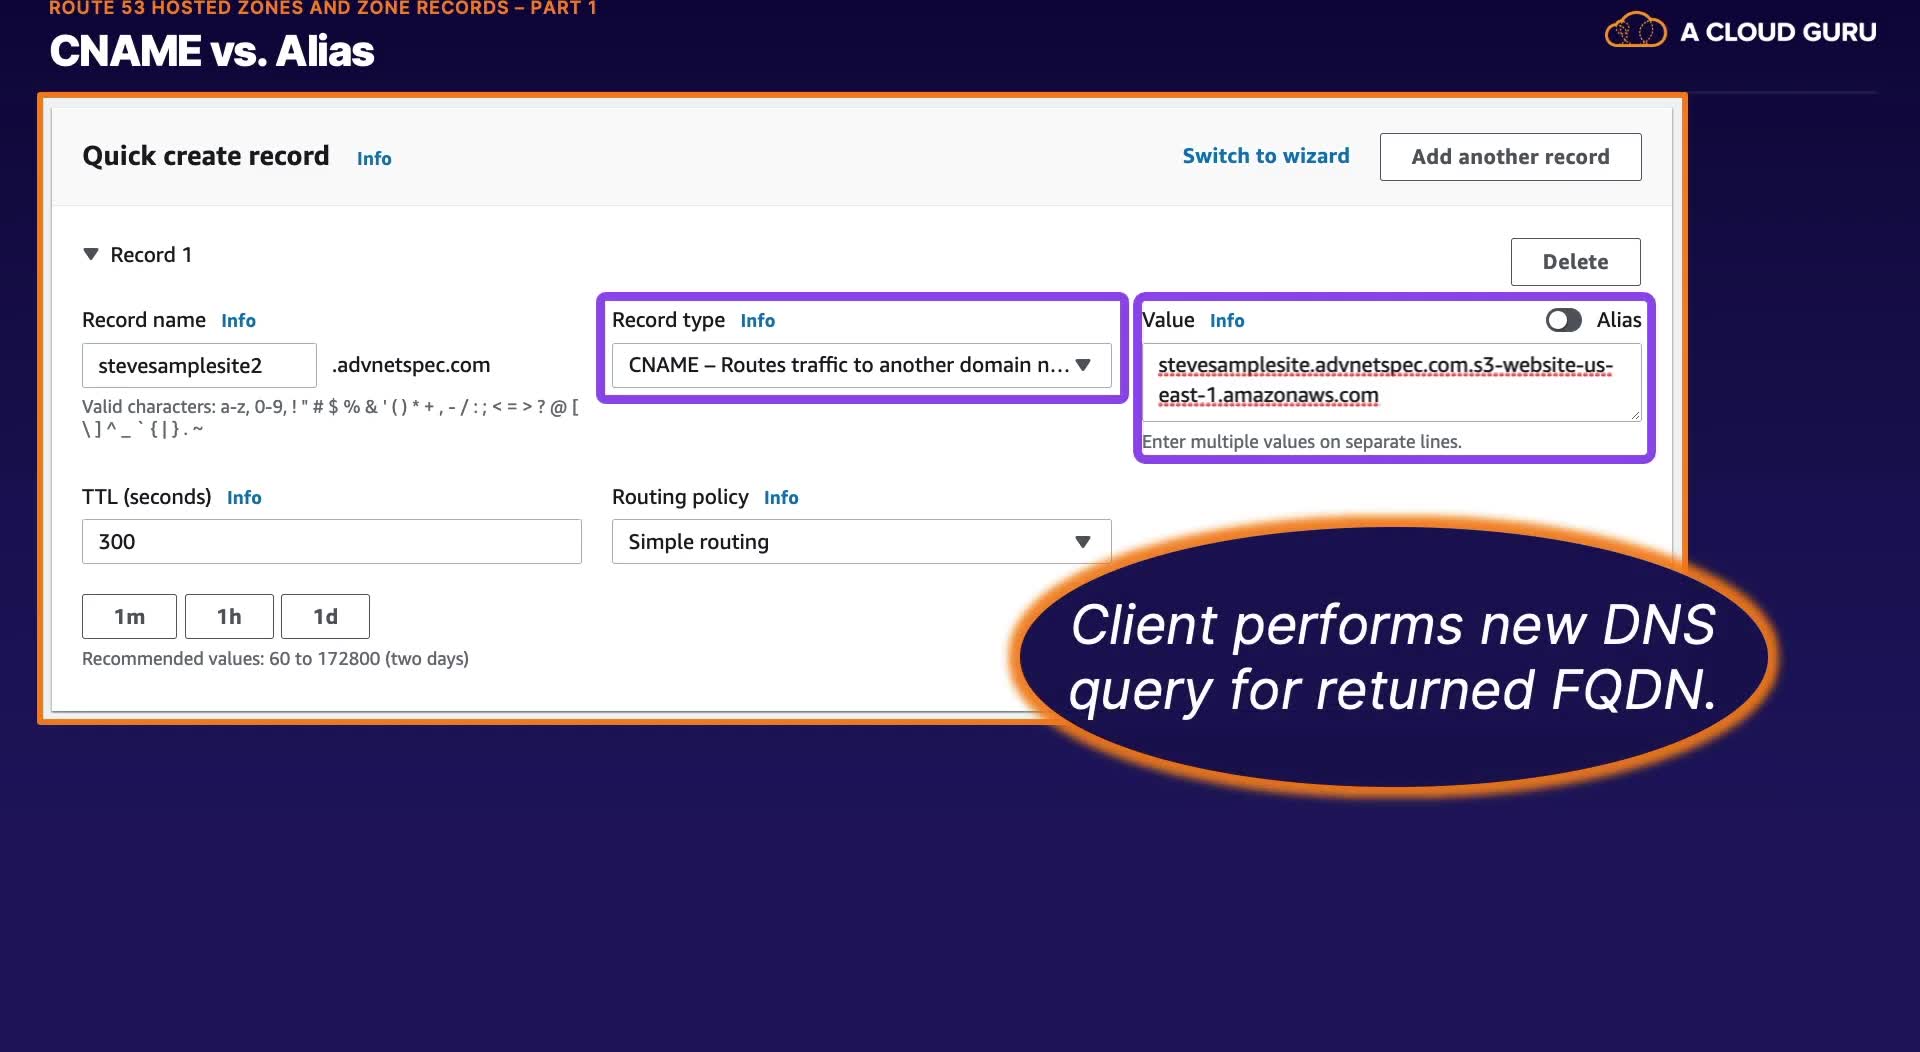
Task: Set TTL to 1h
Action: (229, 617)
